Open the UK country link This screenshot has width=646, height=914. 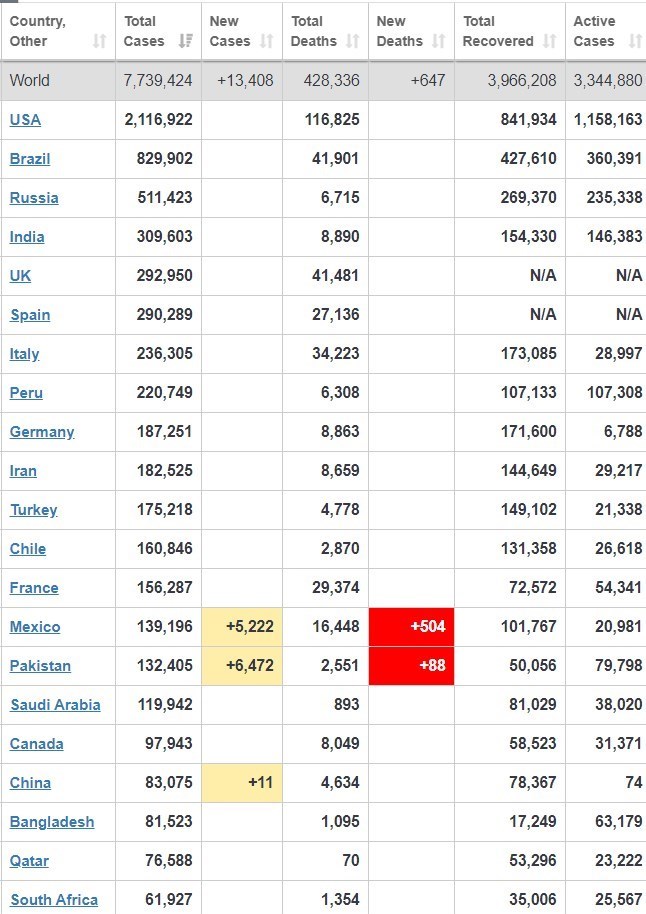pos(20,276)
